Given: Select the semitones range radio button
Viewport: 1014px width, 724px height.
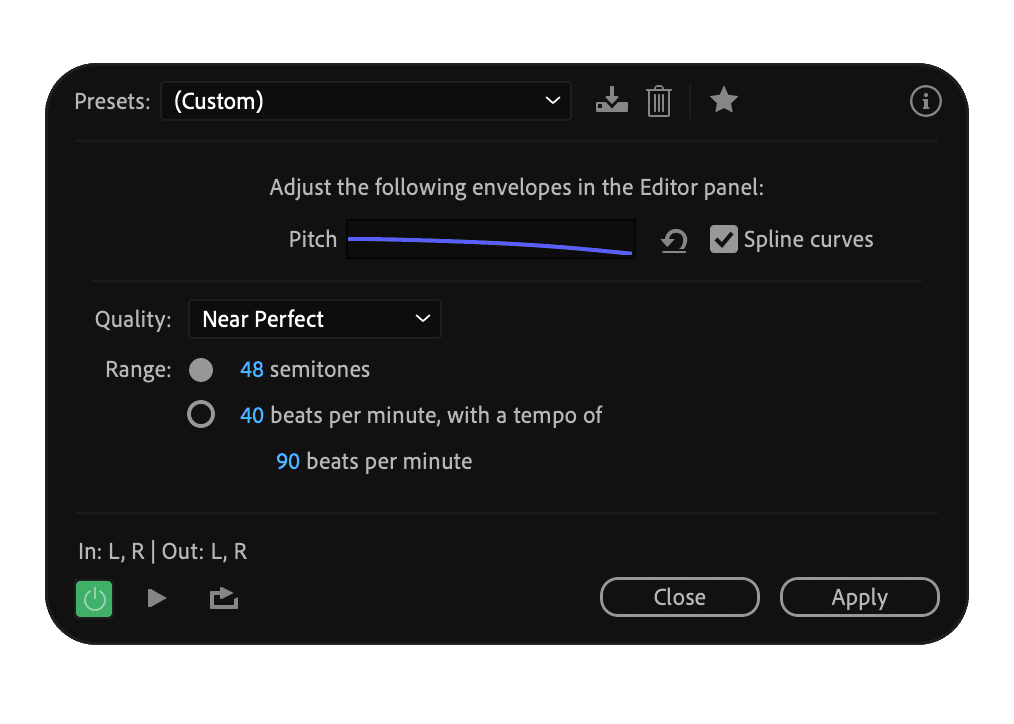Looking at the screenshot, I should coord(201,370).
